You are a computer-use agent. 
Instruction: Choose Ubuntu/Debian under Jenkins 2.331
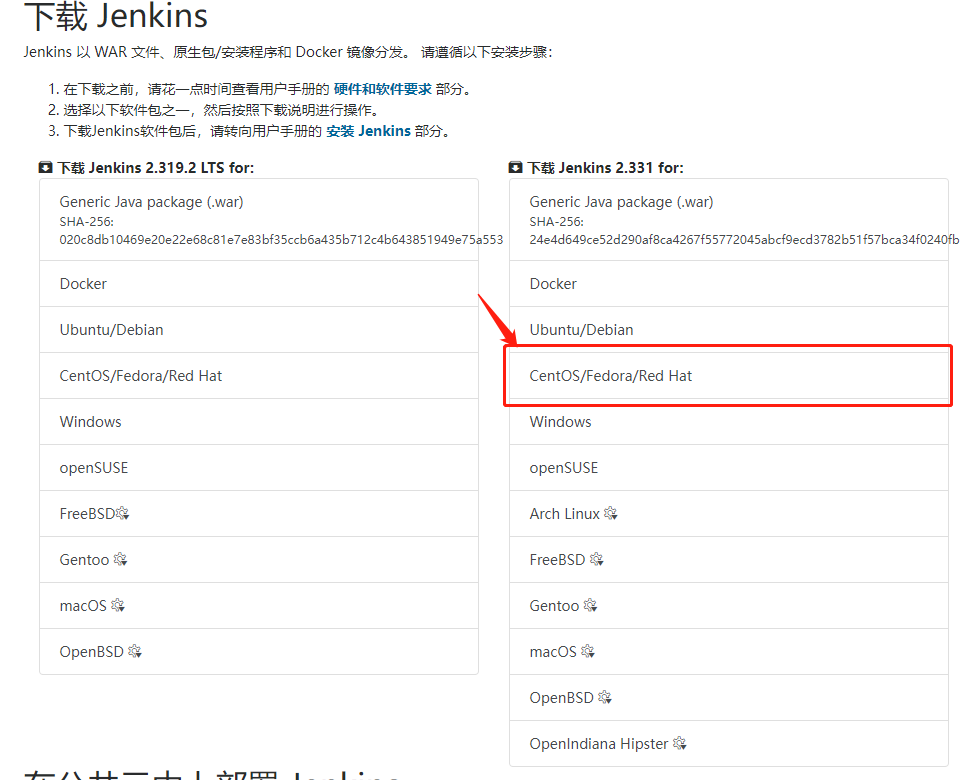click(x=729, y=330)
